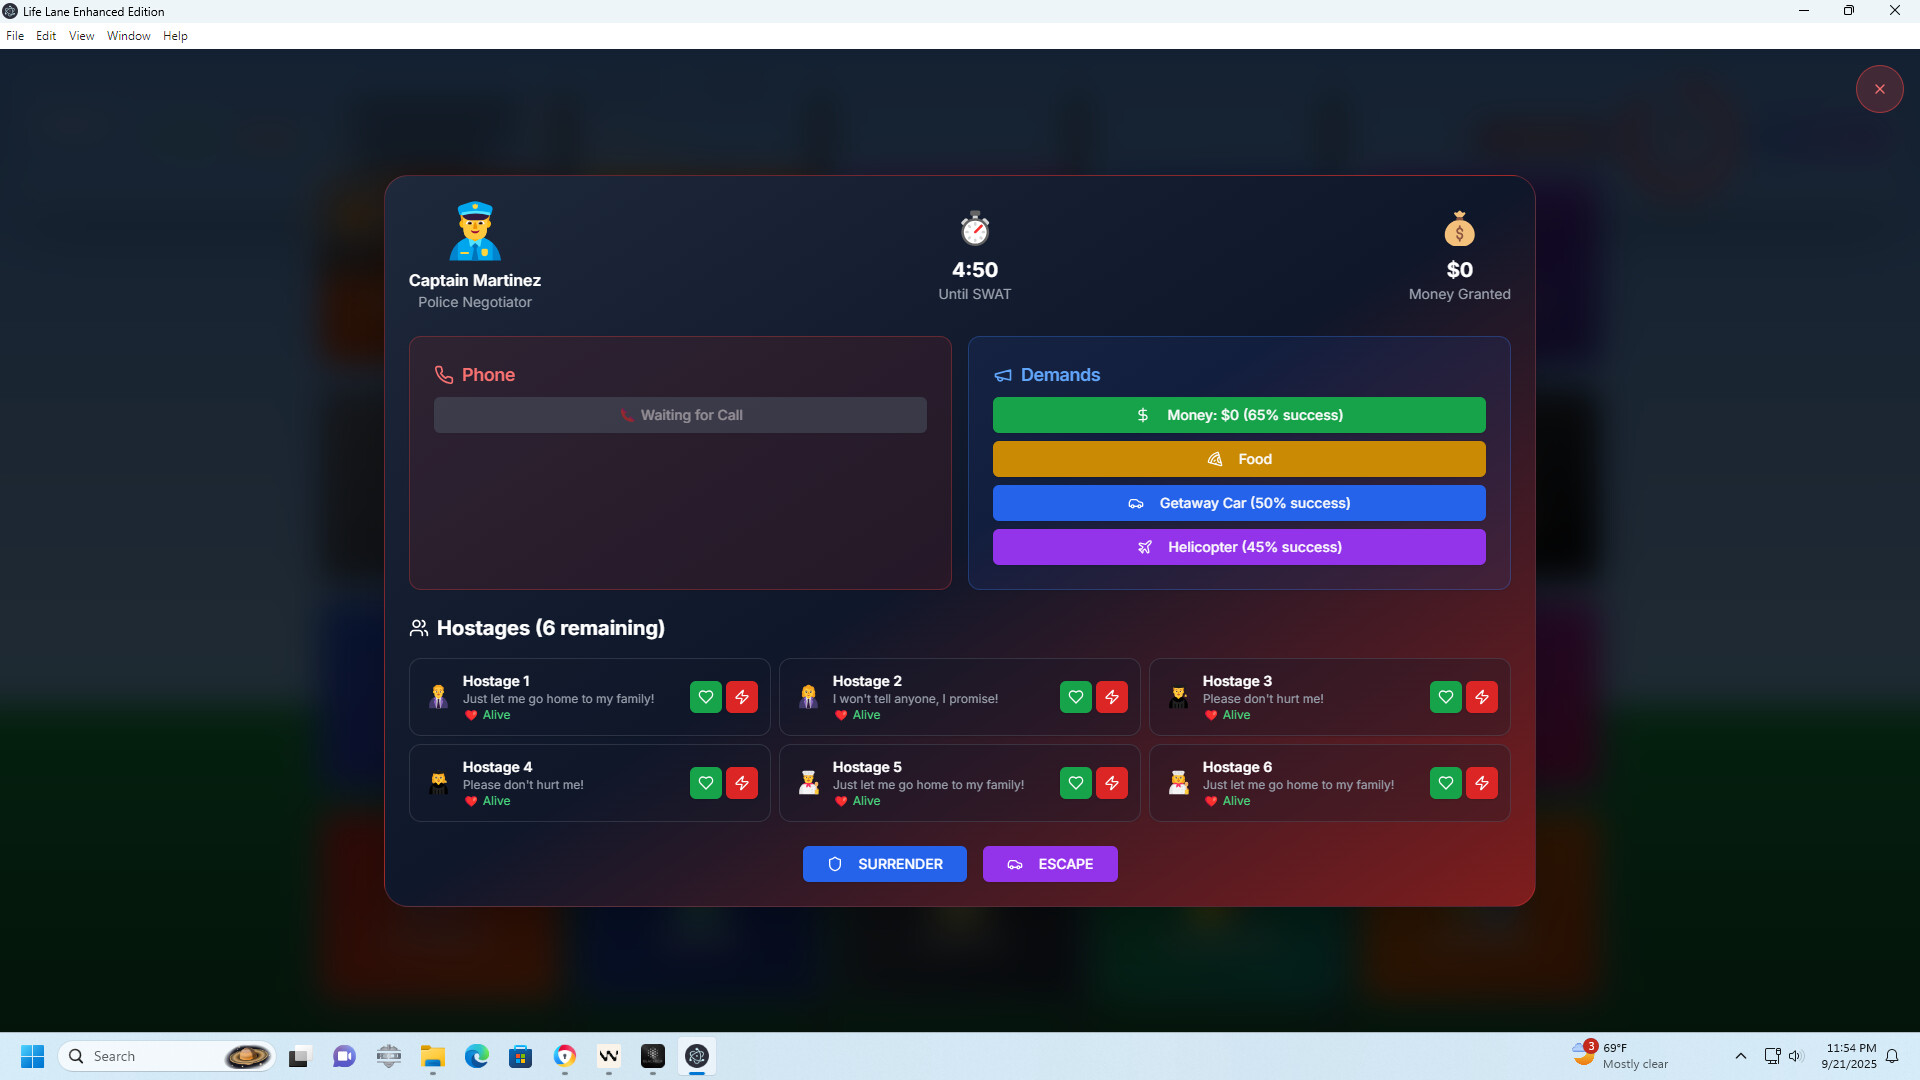Demand a Helicopter with 45% success
The width and height of the screenshot is (1920, 1080).
[x=1238, y=547]
